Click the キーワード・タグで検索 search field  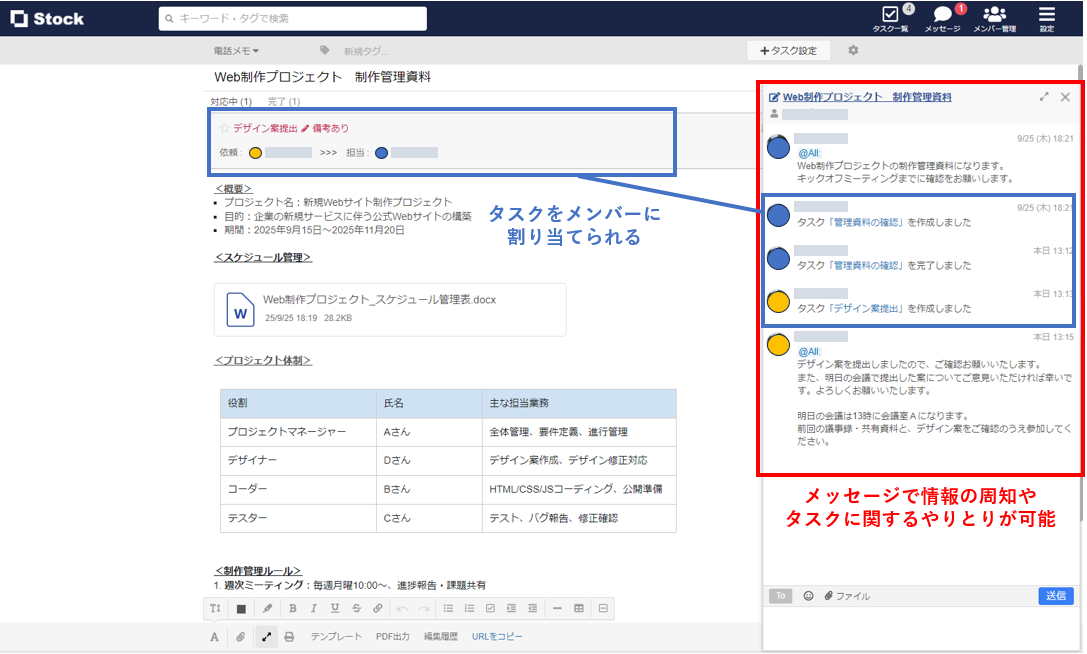pos(292,17)
